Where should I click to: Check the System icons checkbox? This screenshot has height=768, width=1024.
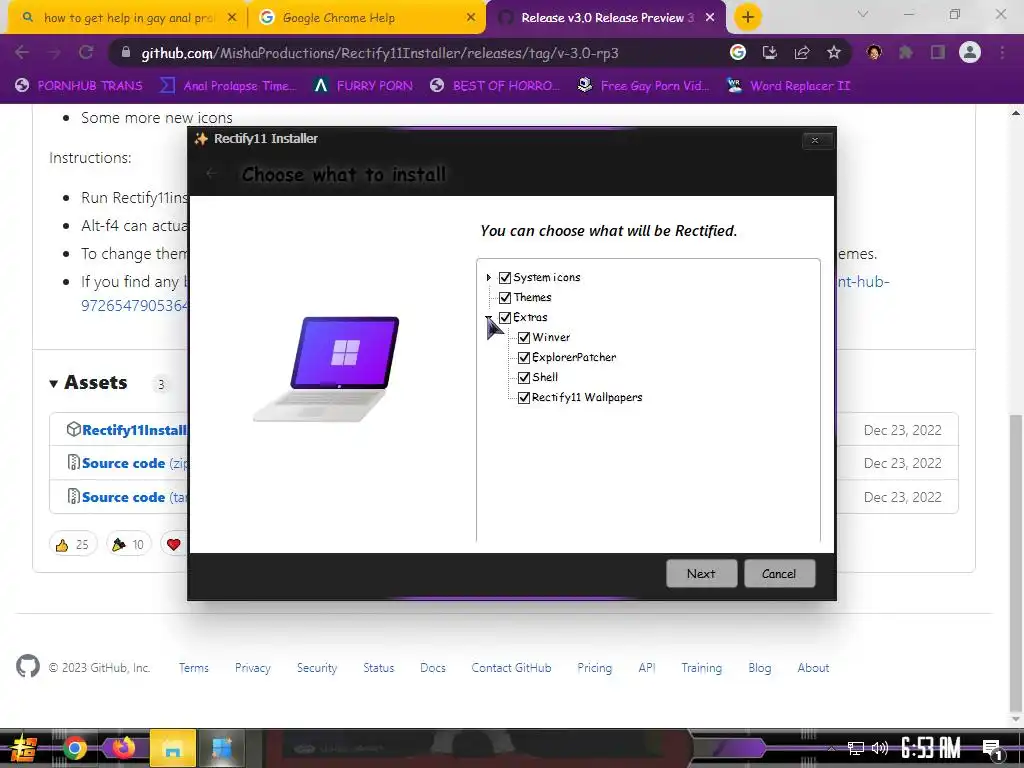click(505, 278)
